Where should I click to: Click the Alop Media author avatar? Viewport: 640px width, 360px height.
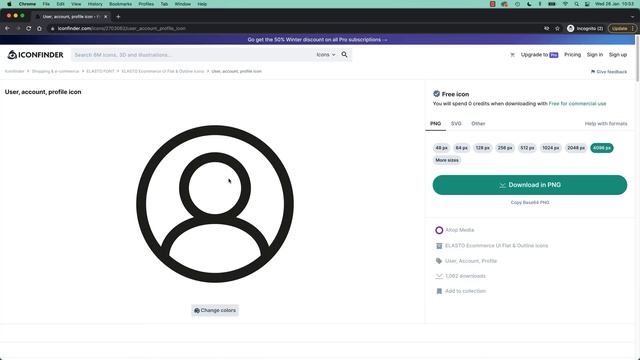(439, 230)
